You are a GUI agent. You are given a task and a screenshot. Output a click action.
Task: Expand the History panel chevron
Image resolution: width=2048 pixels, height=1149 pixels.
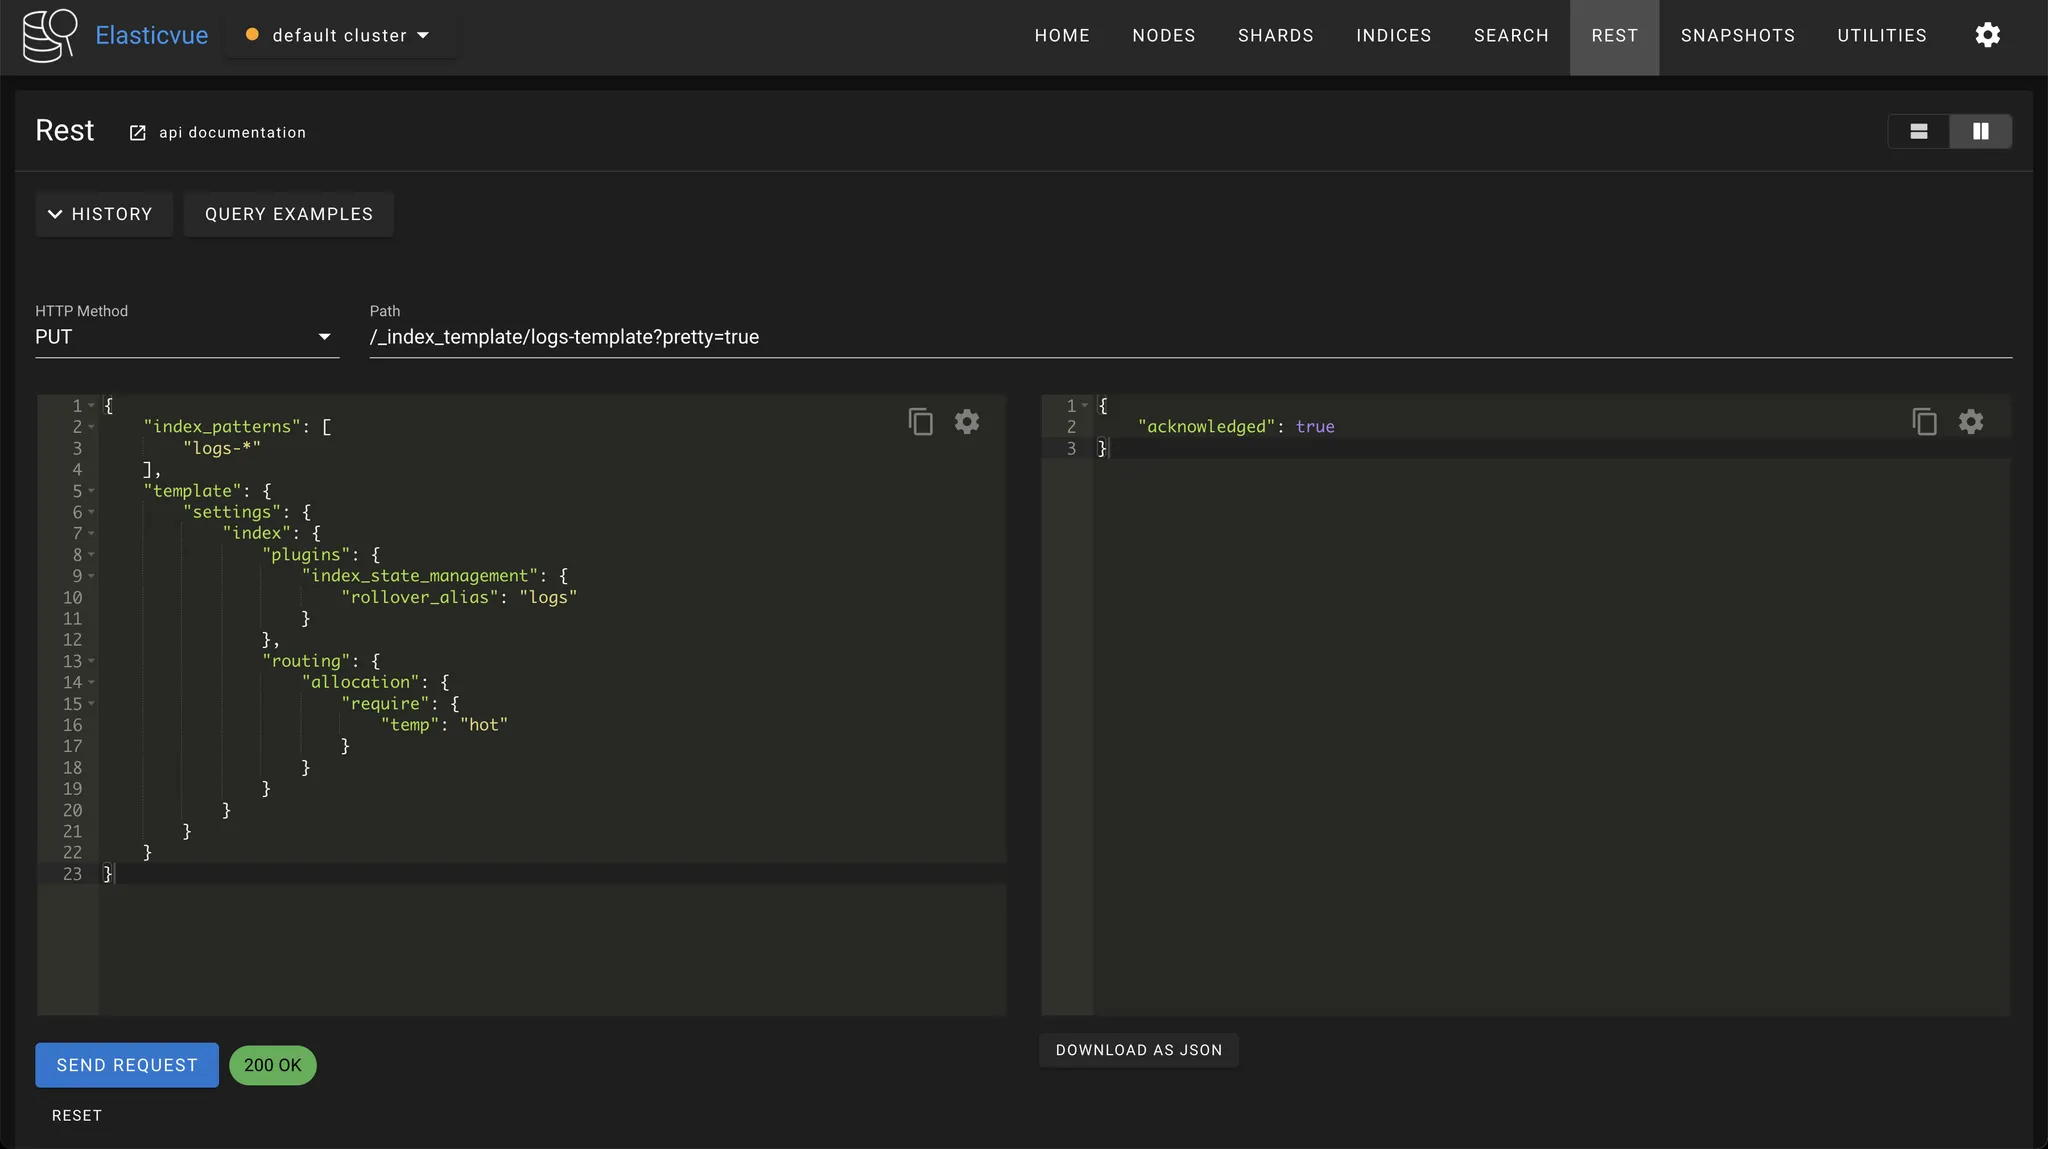coord(55,214)
